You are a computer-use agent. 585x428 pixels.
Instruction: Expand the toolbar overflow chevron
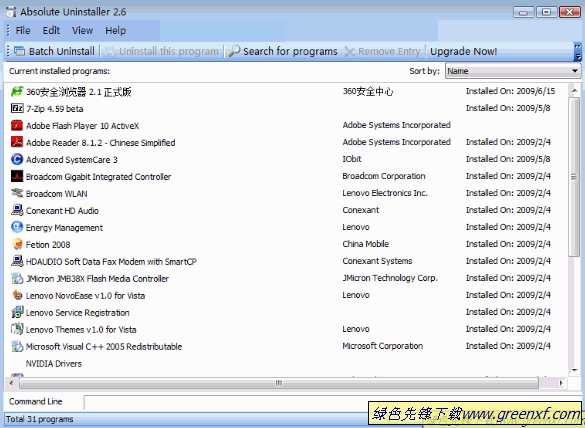point(578,52)
